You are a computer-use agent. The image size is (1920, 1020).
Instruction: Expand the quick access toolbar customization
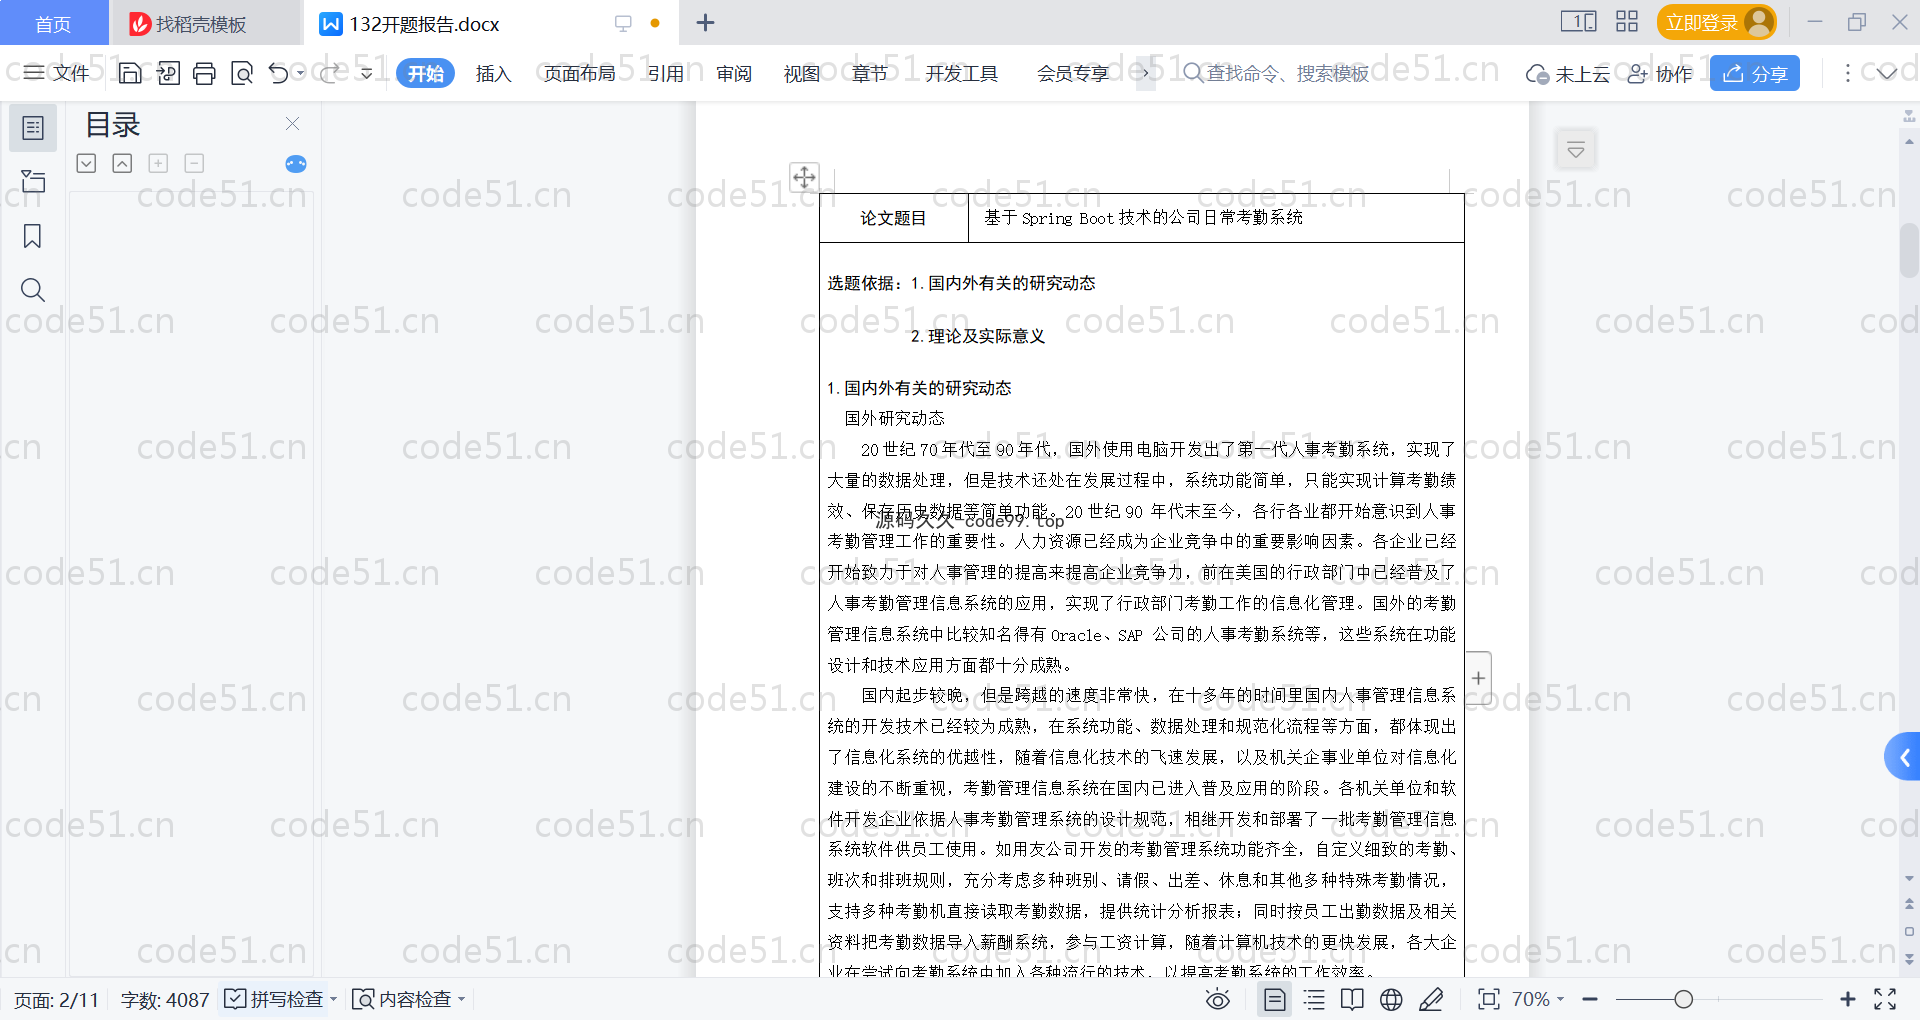tap(367, 73)
